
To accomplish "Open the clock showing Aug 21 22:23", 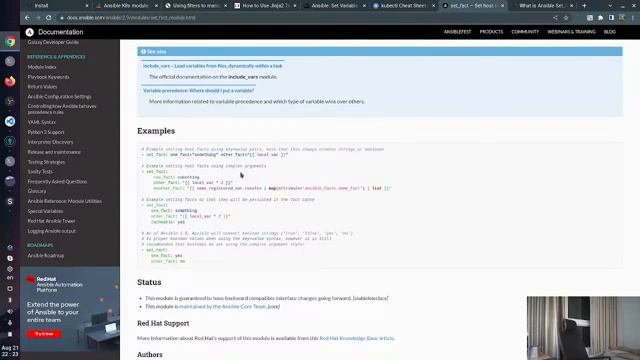I will point(10,351).
